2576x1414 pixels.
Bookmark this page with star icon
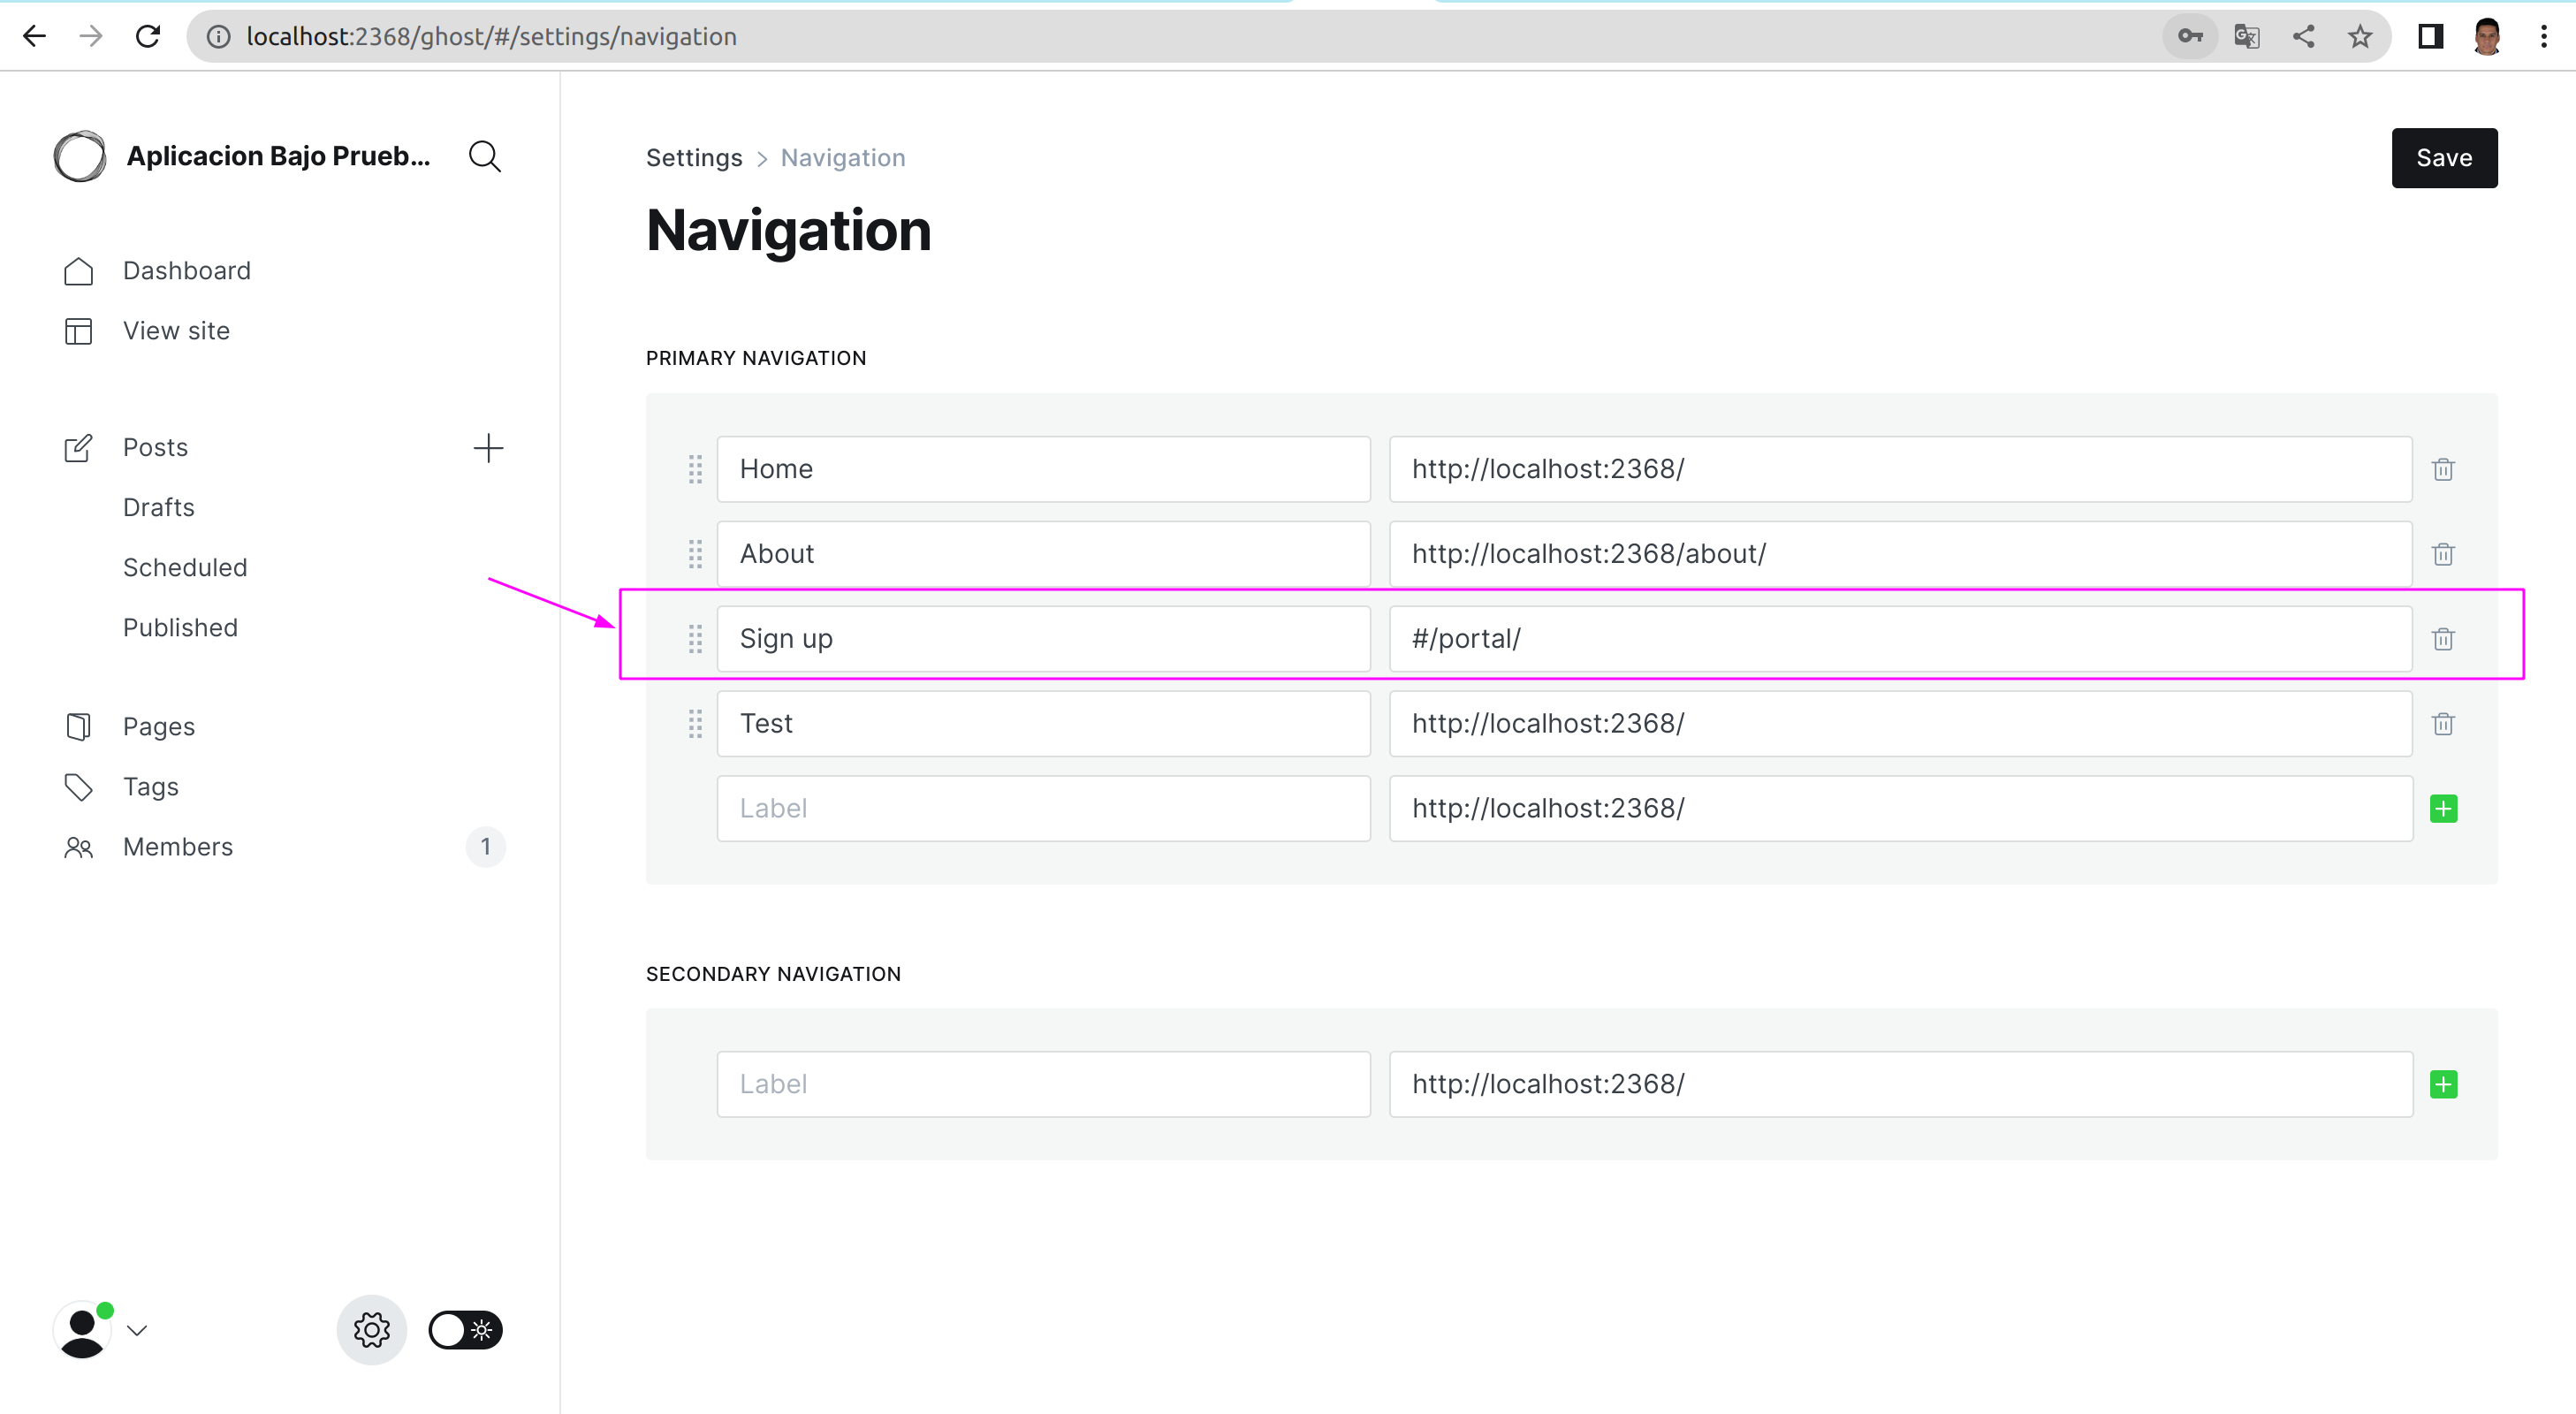(2359, 37)
